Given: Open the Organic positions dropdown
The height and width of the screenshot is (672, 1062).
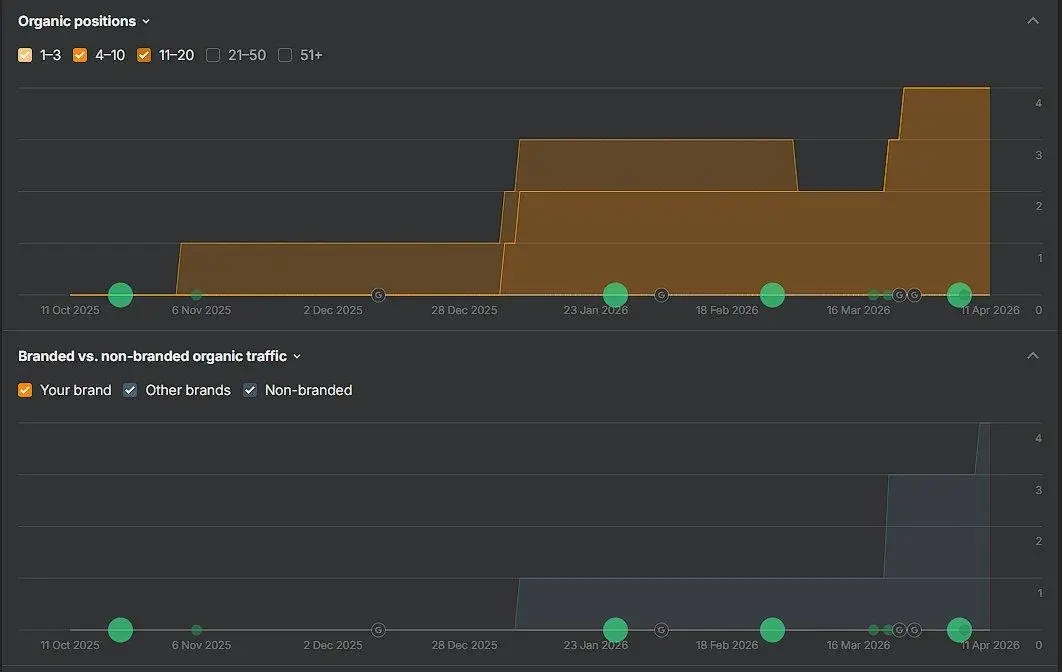Looking at the screenshot, I should [84, 21].
